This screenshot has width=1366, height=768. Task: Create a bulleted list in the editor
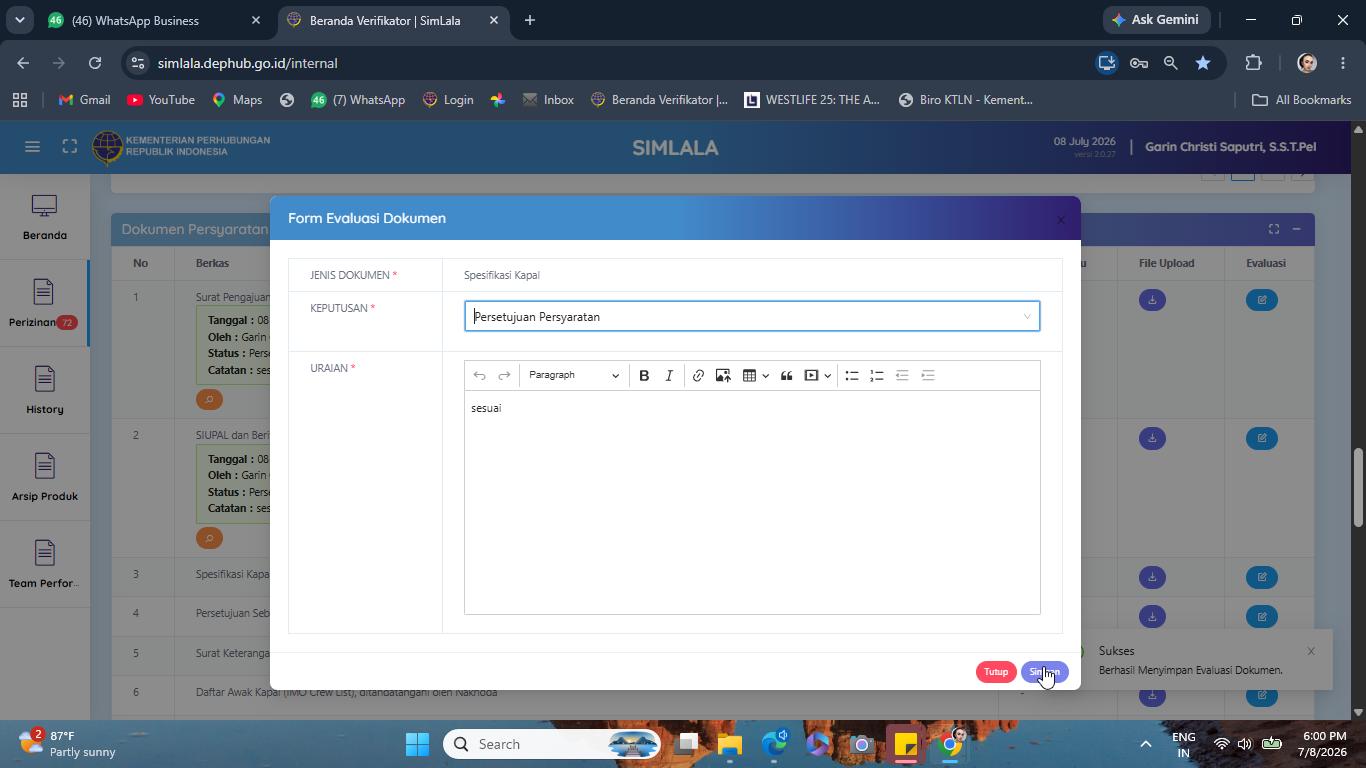point(852,375)
